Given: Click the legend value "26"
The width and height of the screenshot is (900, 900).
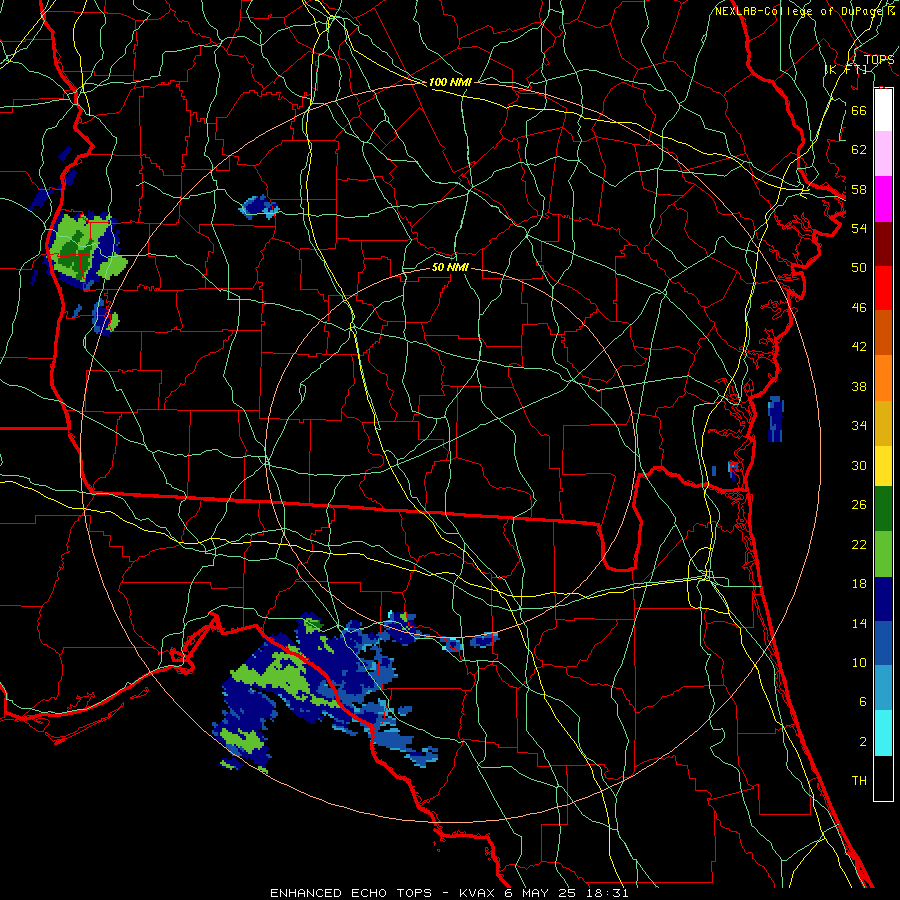Looking at the screenshot, I should click(859, 505).
